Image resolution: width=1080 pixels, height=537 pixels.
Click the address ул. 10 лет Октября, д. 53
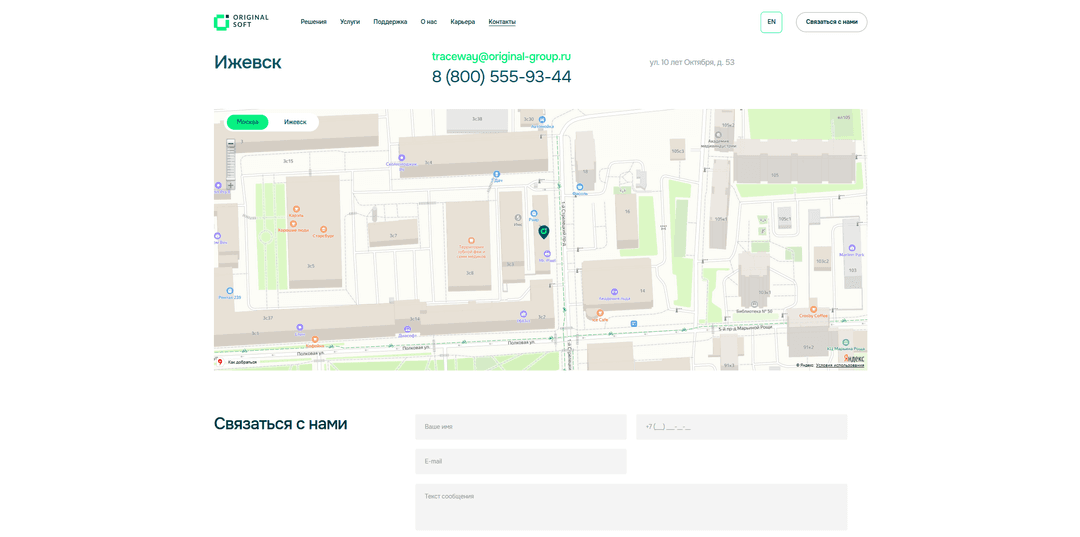pyautogui.click(x=692, y=63)
